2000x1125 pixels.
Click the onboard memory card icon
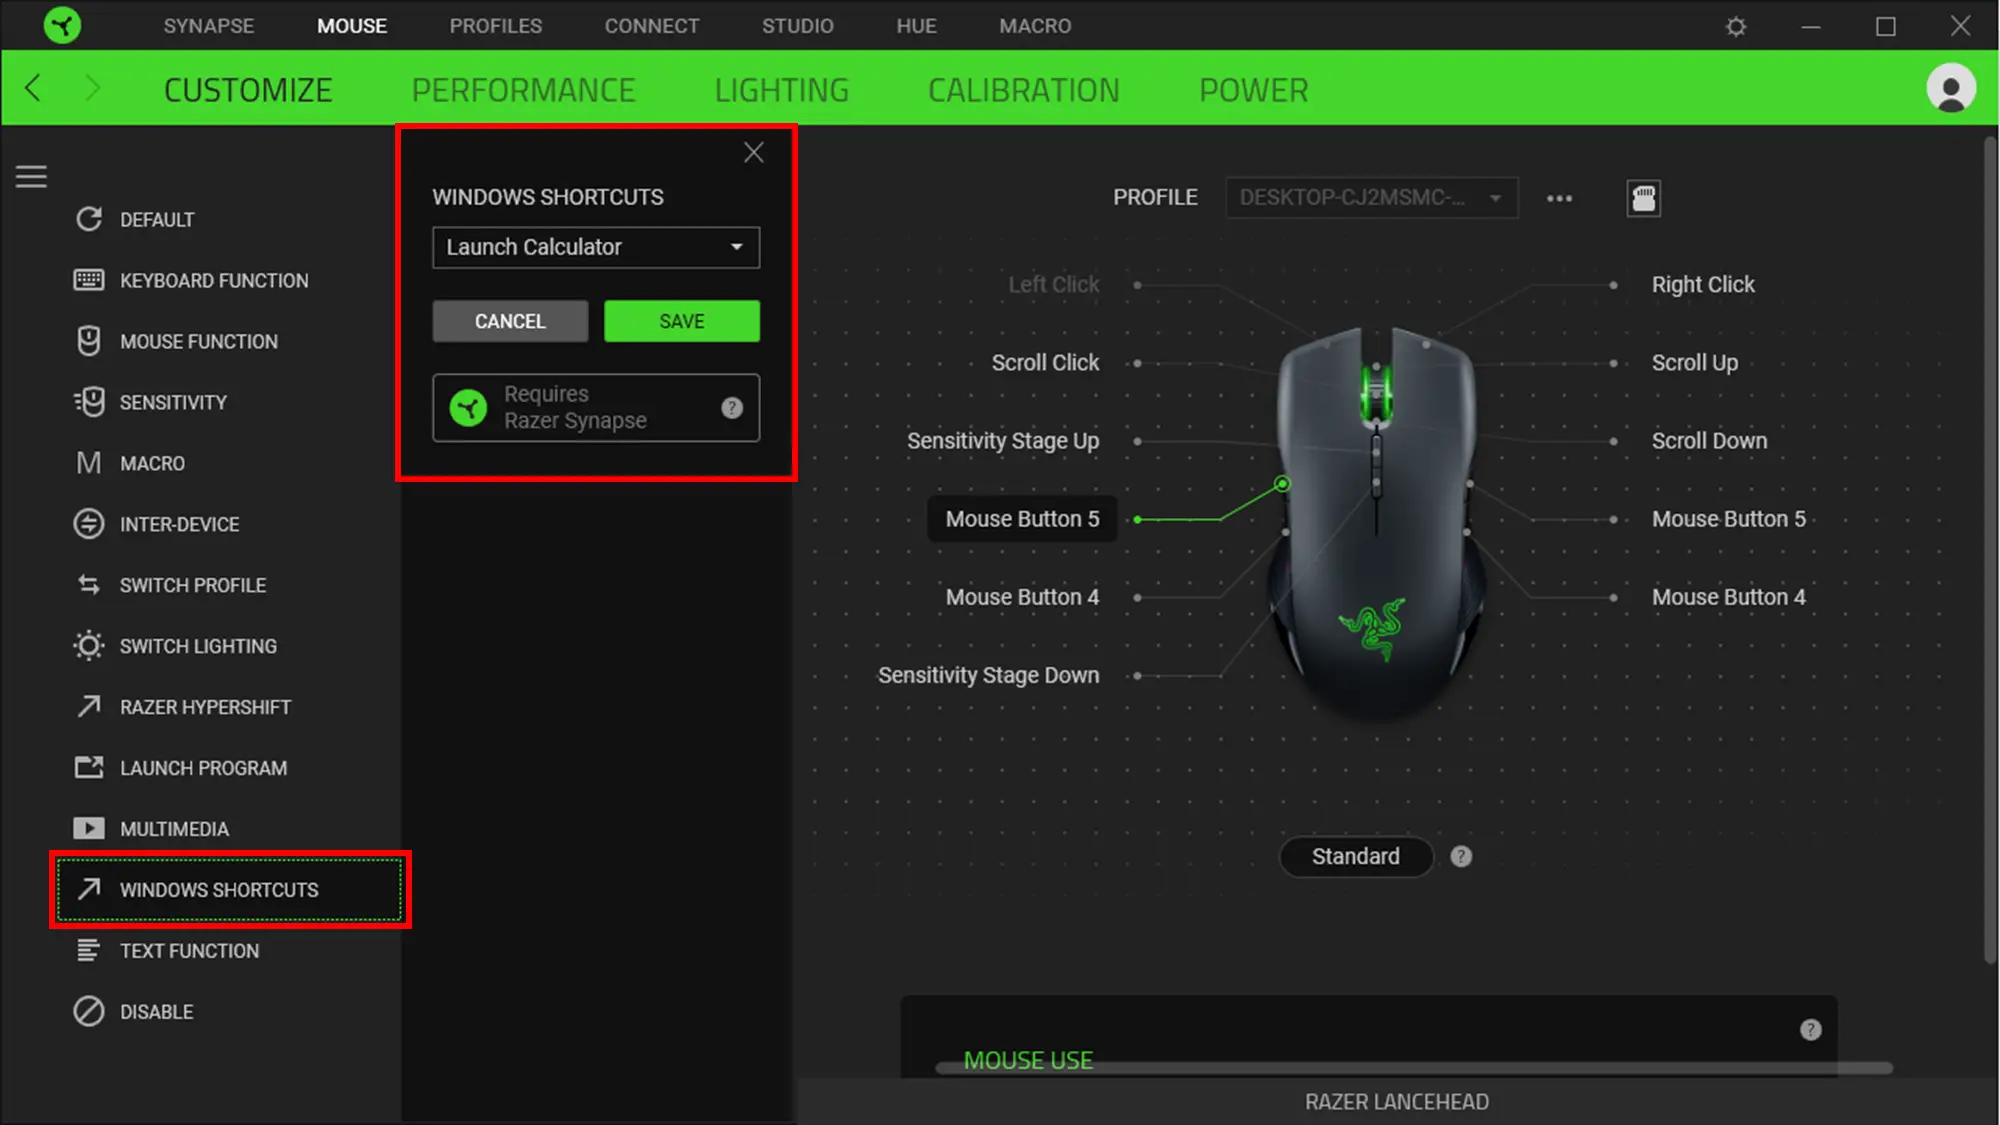[1643, 198]
